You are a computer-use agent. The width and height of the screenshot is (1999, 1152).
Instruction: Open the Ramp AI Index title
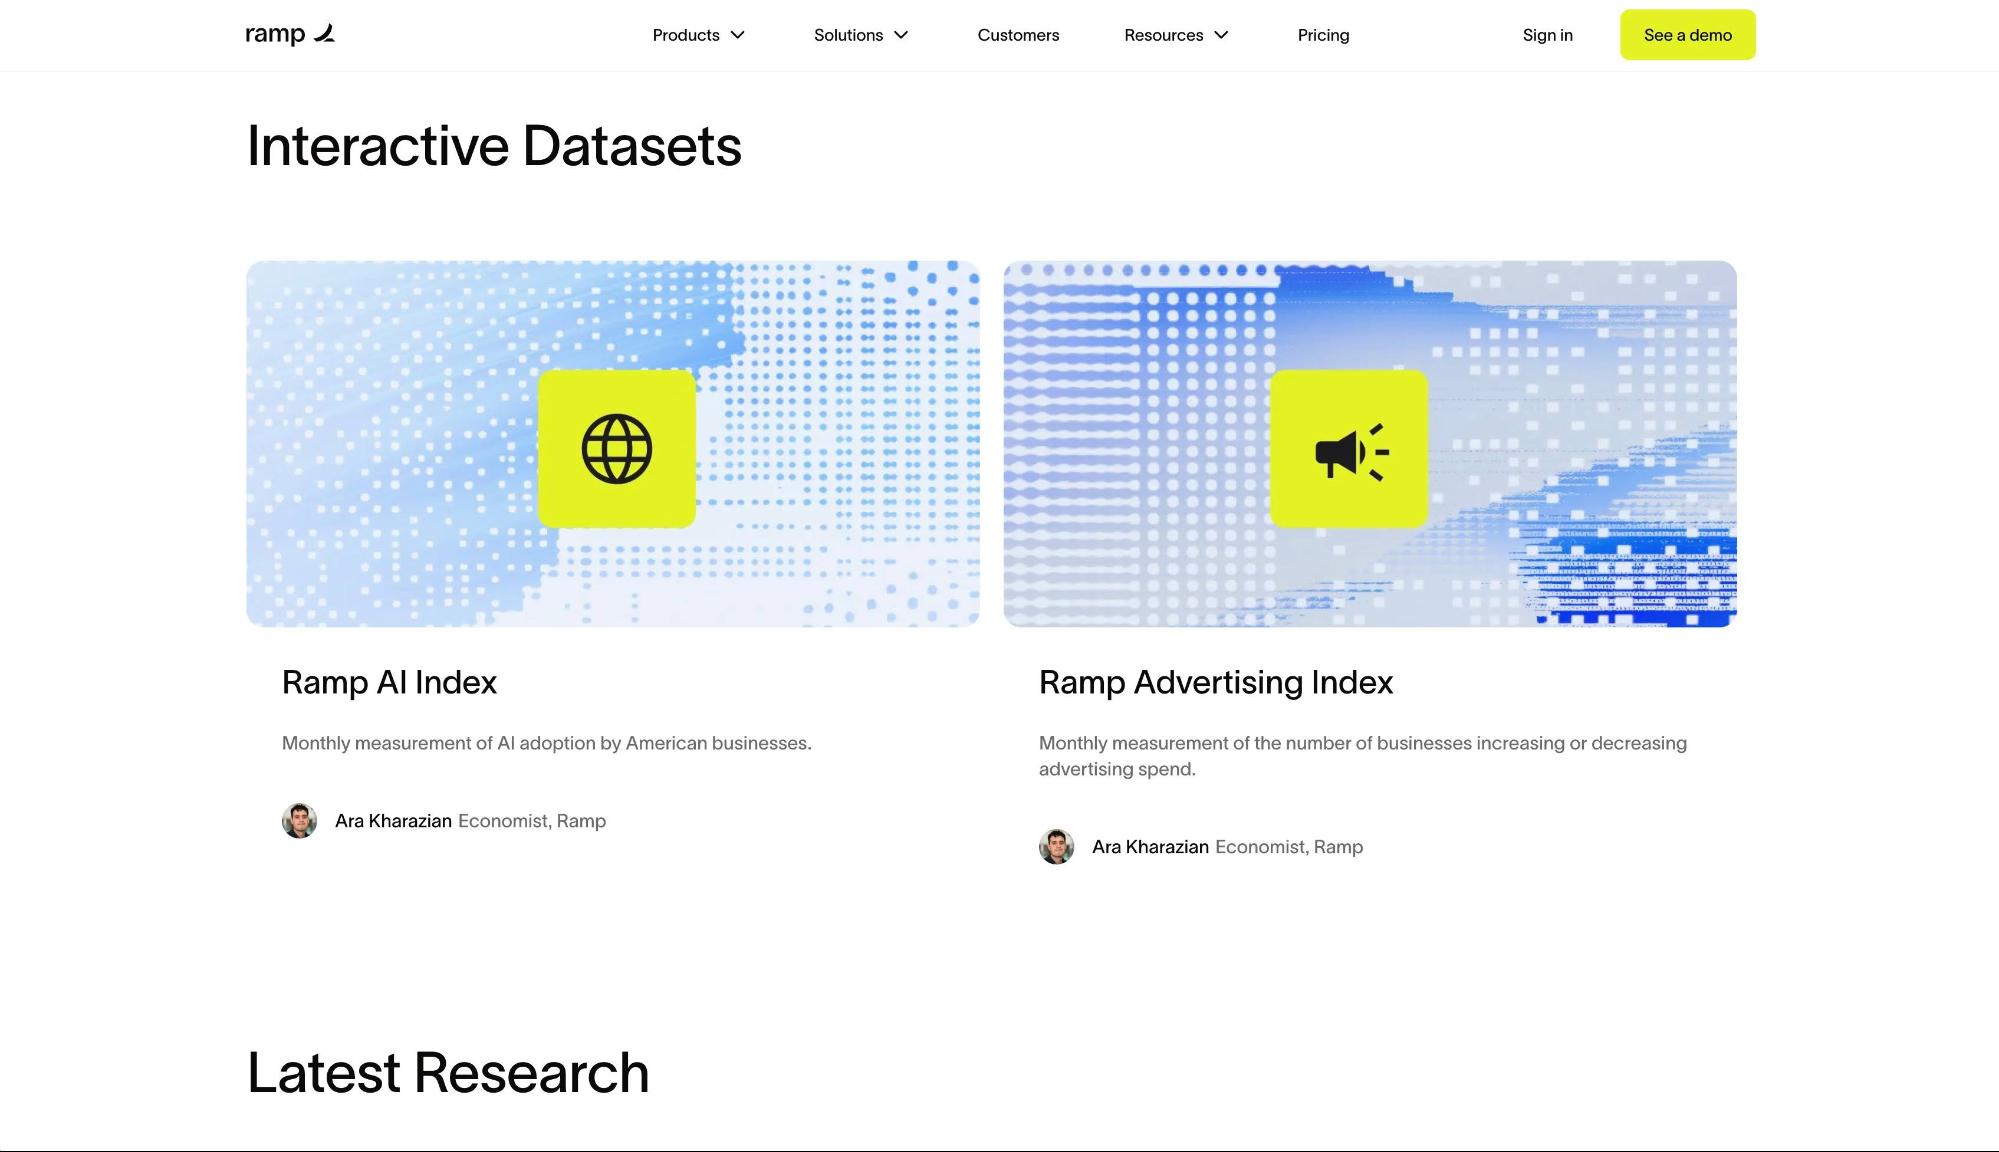(x=389, y=682)
